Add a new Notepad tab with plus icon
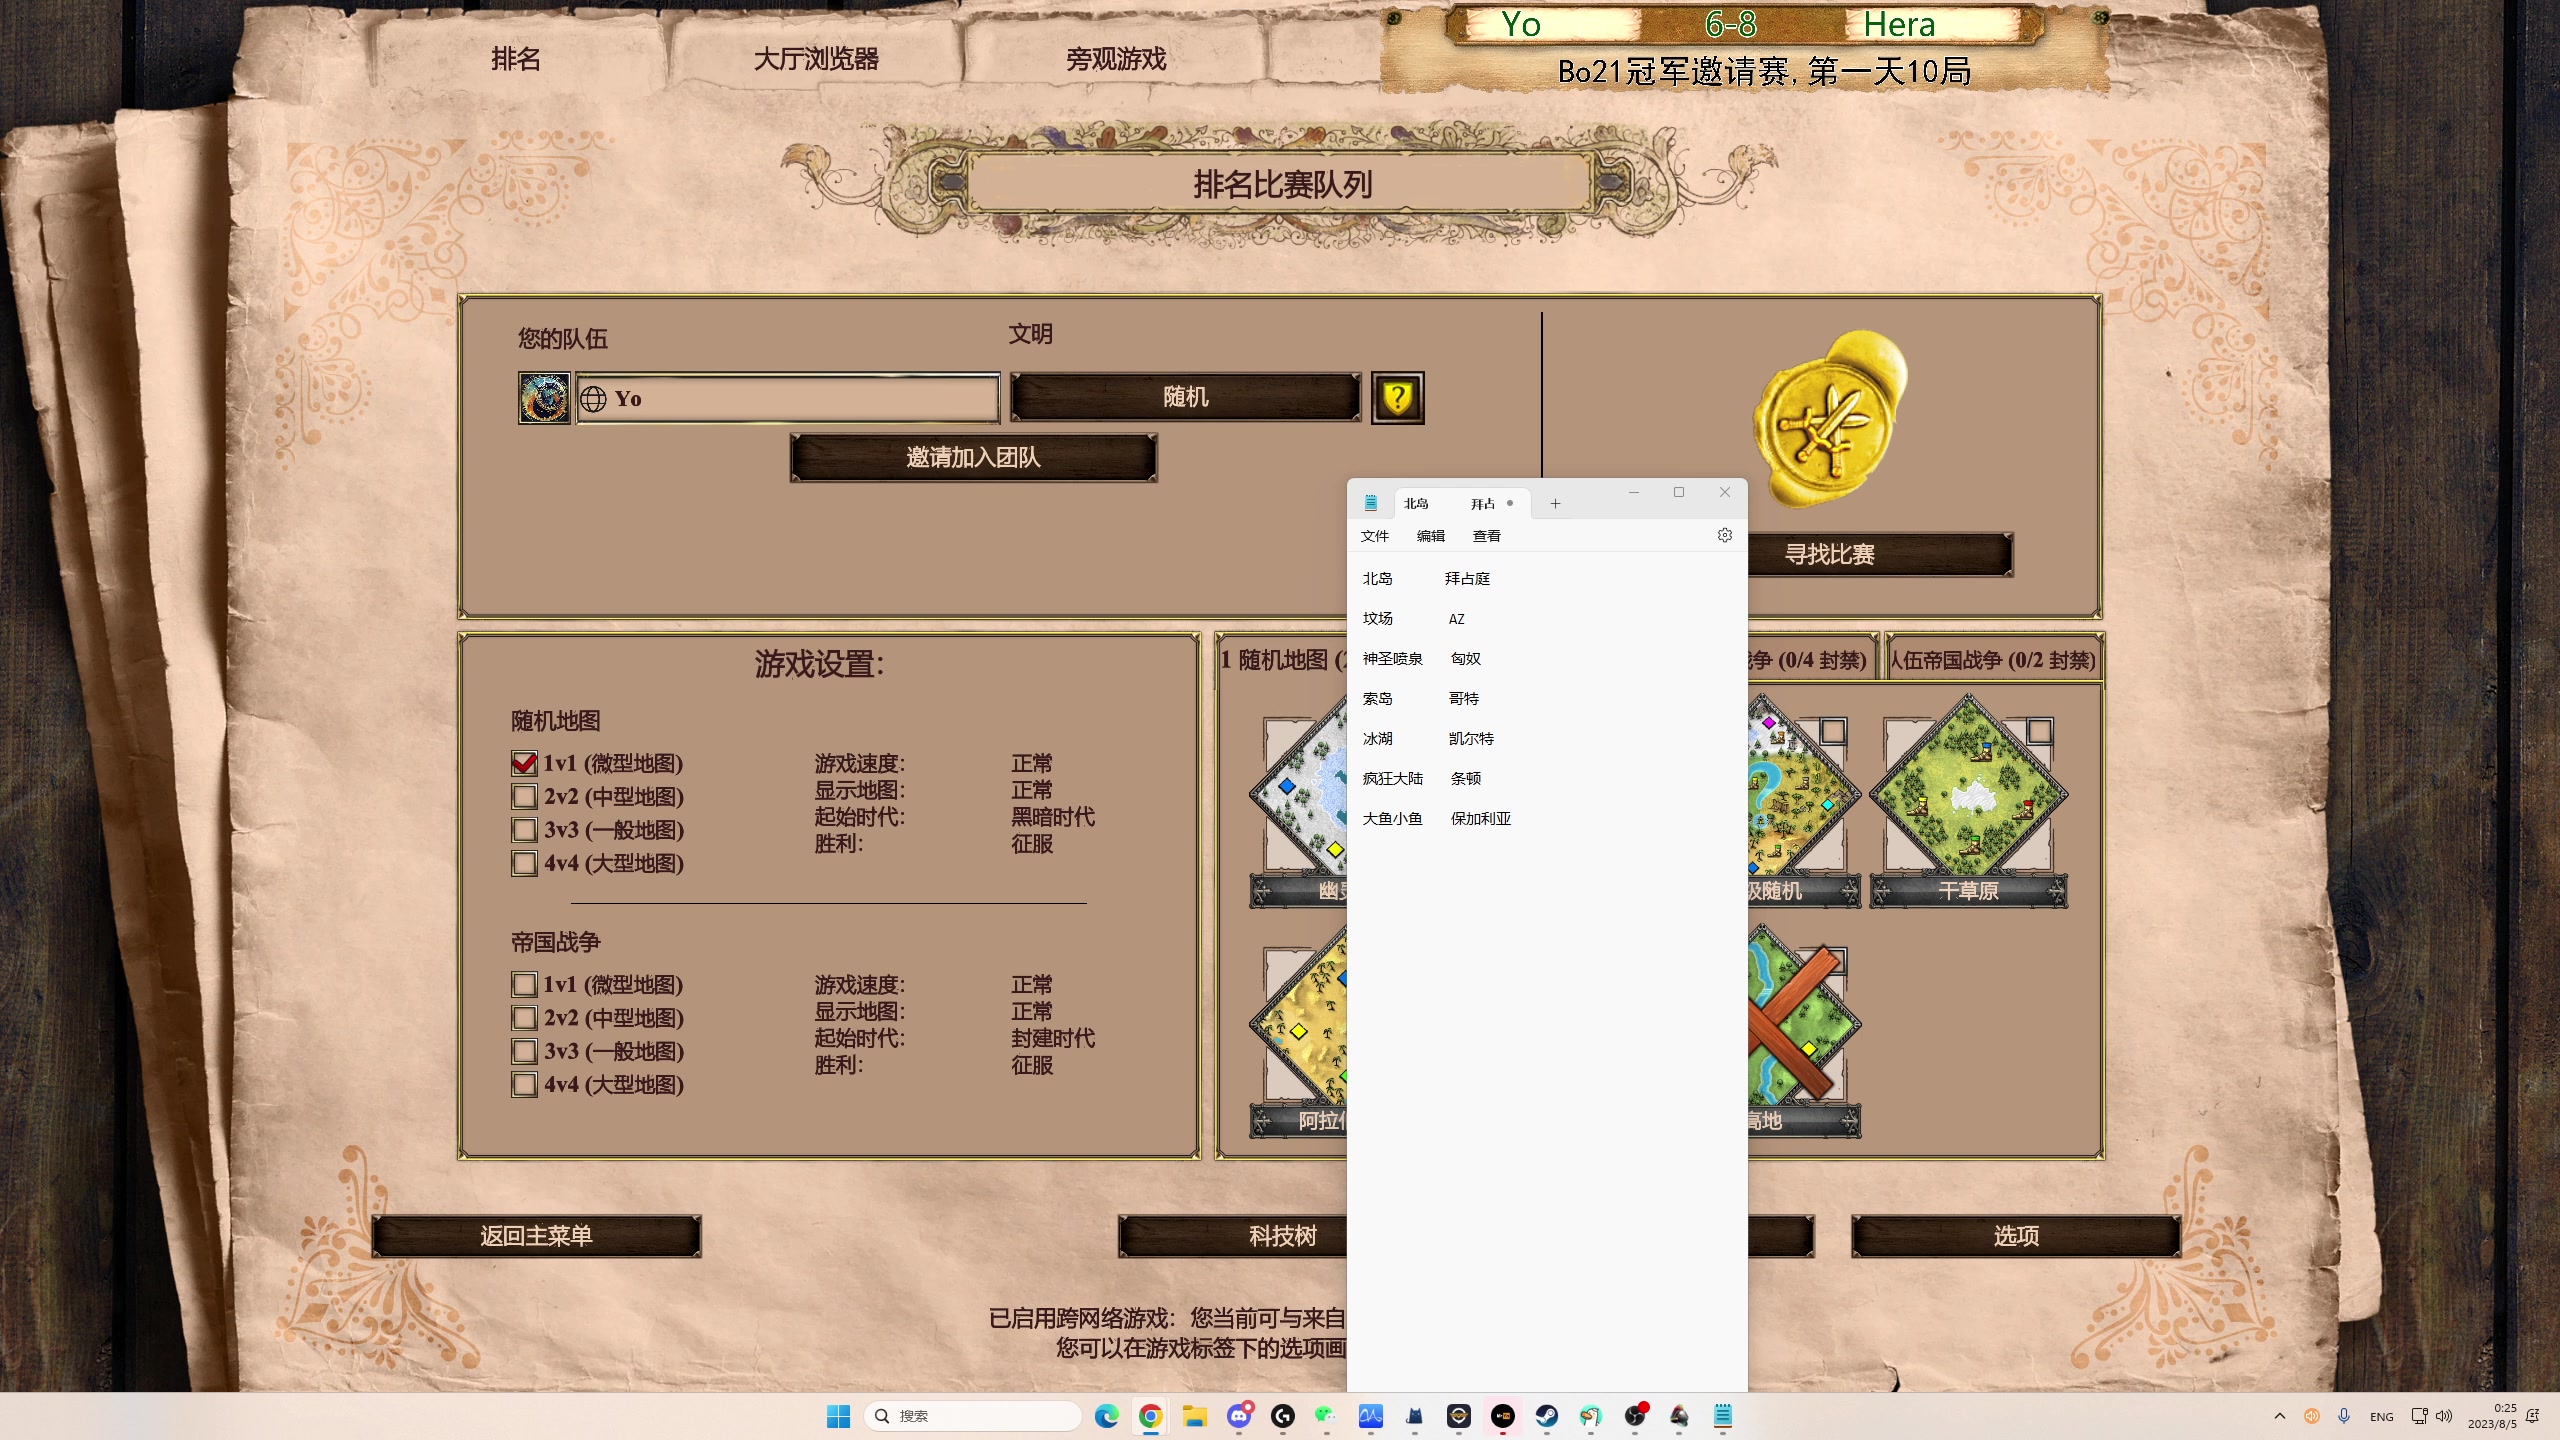2560x1440 pixels. click(1555, 504)
